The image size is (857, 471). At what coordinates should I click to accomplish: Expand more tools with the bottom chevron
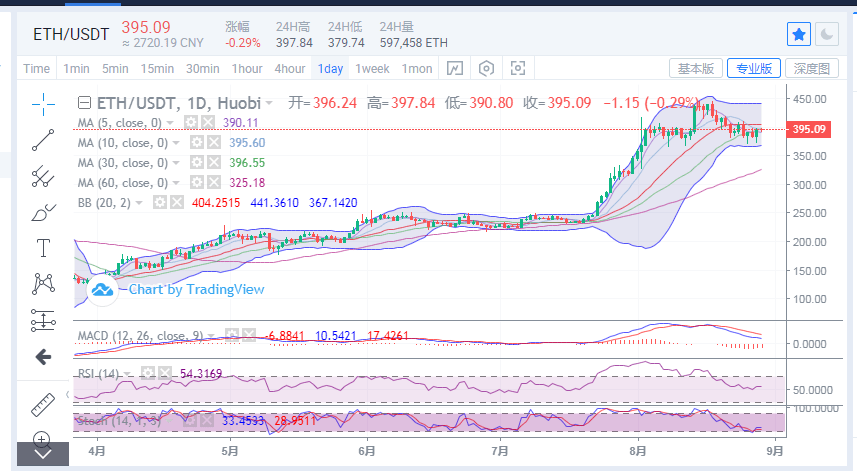[x=43, y=454]
